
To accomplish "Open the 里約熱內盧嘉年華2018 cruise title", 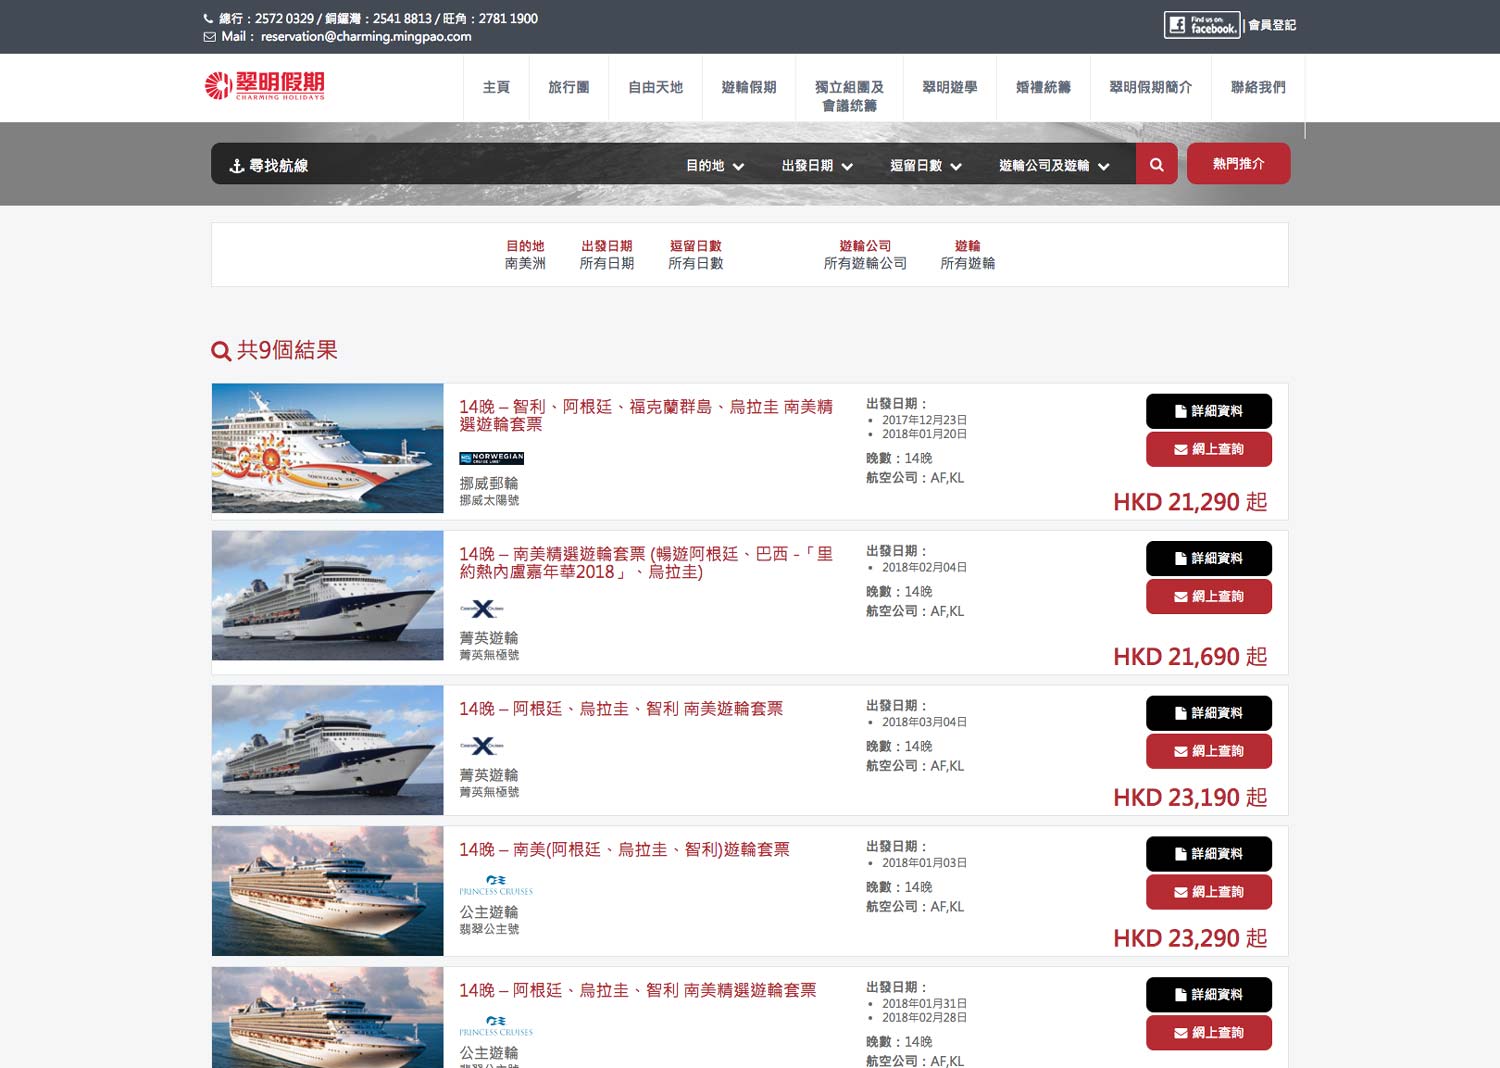I will [x=646, y=562].
